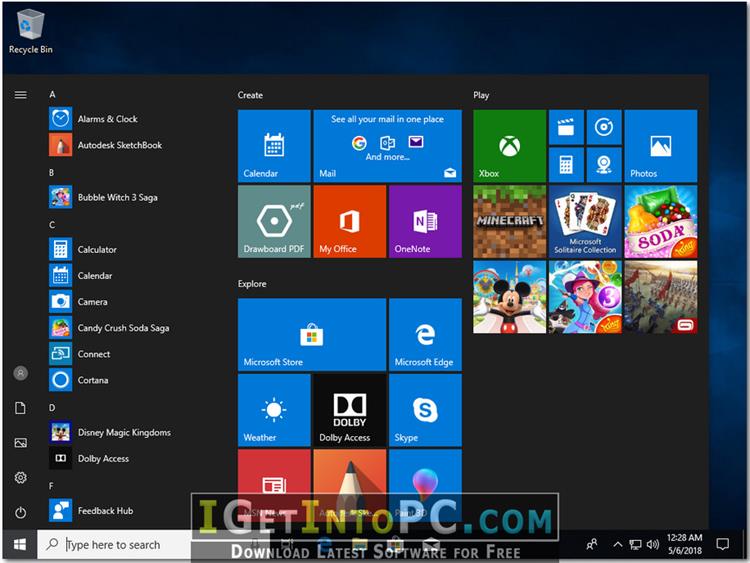This screenshot has width=750, height=563.
Task: Open the Movies & TV small tile
Action: [x=566, y=127]
